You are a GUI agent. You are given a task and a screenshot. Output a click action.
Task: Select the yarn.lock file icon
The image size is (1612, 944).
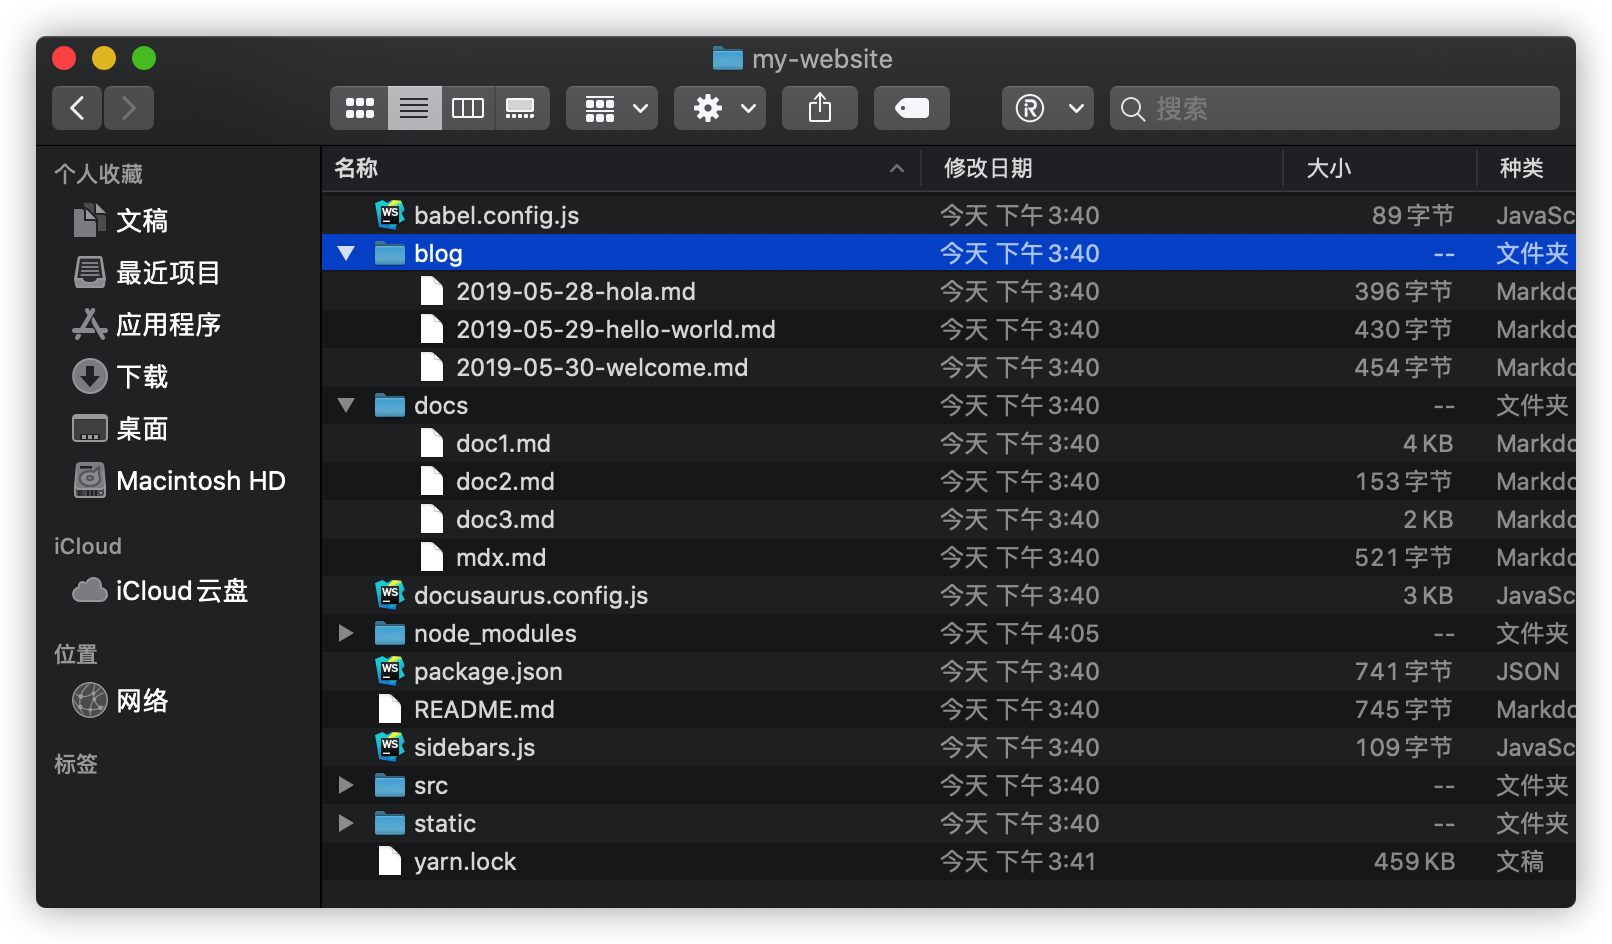(390, 861)
